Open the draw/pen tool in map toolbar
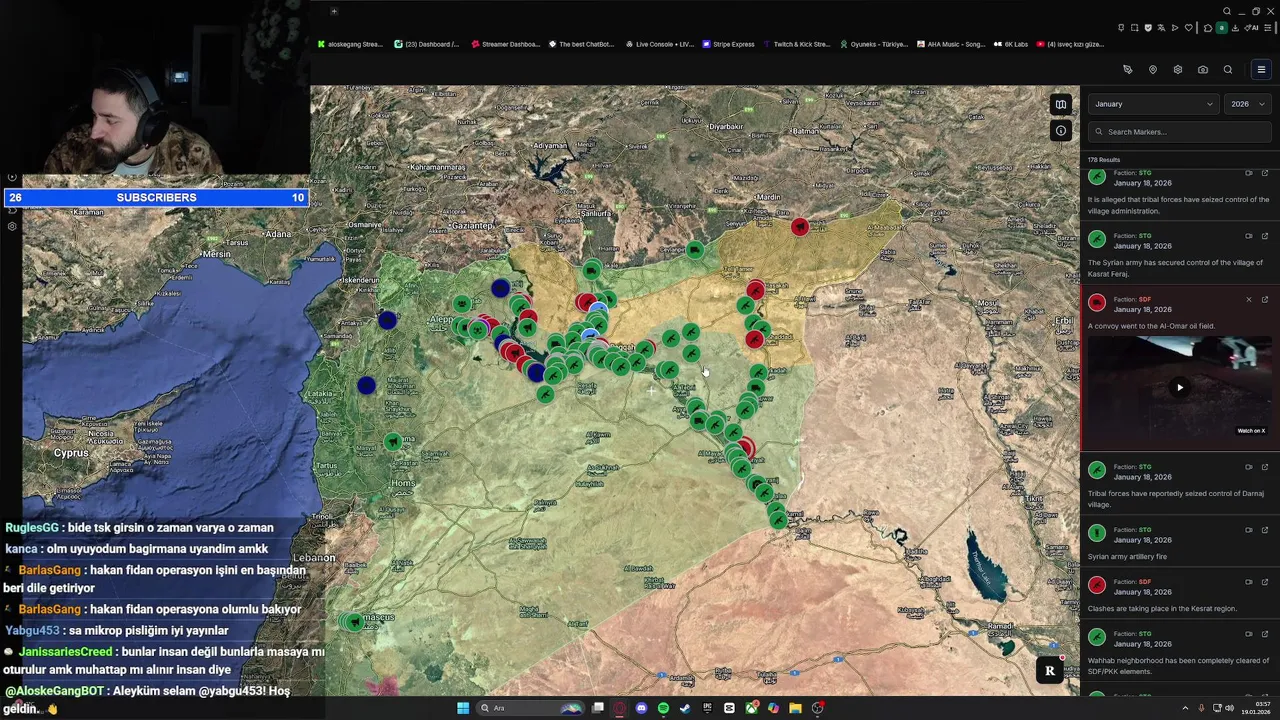The image size is (1280, 720). [x=1127, y=70]
